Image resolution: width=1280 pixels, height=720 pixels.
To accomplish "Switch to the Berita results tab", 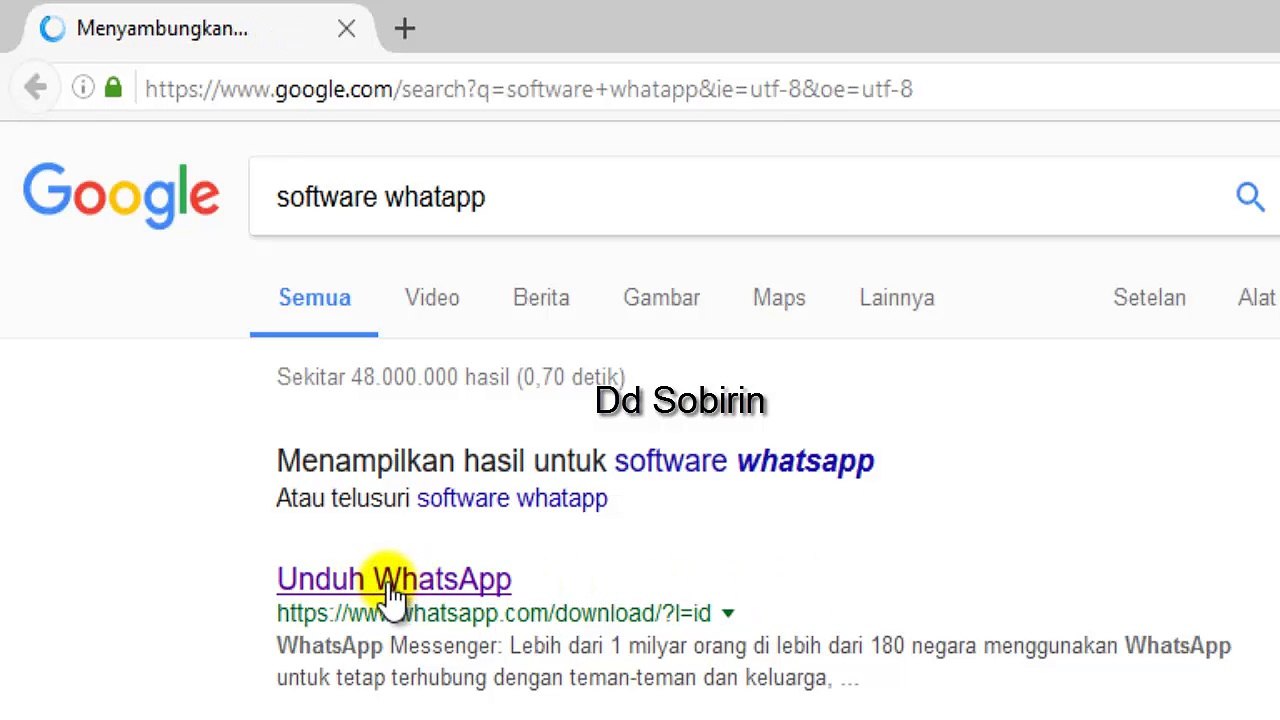I will [541, 298].
